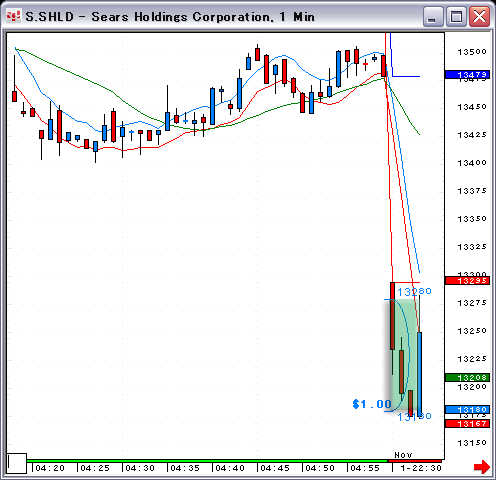Image resolution: width=496 pixels, height=480 pixels.
Task: Click the 04:55 time axis label
Action: [x=365, y=468]
